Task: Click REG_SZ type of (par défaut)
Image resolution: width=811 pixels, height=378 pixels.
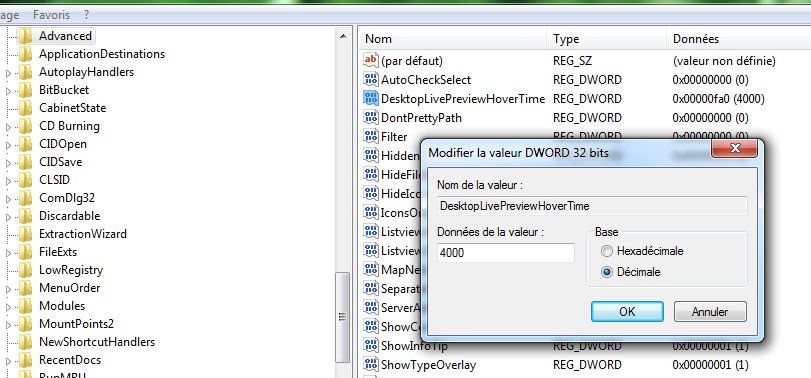Action: coord(572,61)
